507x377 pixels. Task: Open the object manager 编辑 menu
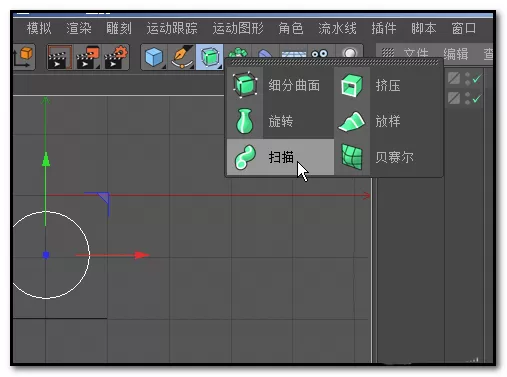(x=456, y=53)
